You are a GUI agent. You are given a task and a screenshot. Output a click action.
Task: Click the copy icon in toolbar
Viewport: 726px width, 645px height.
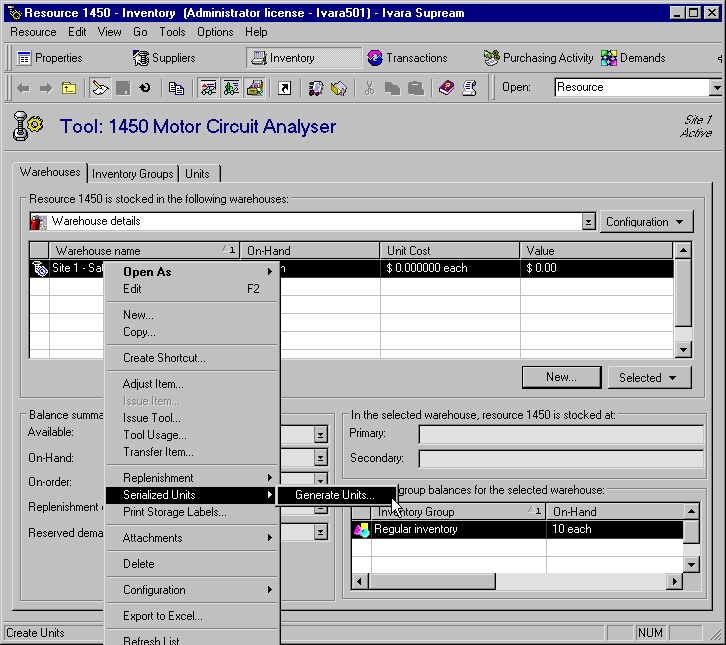tap(176, 88)
